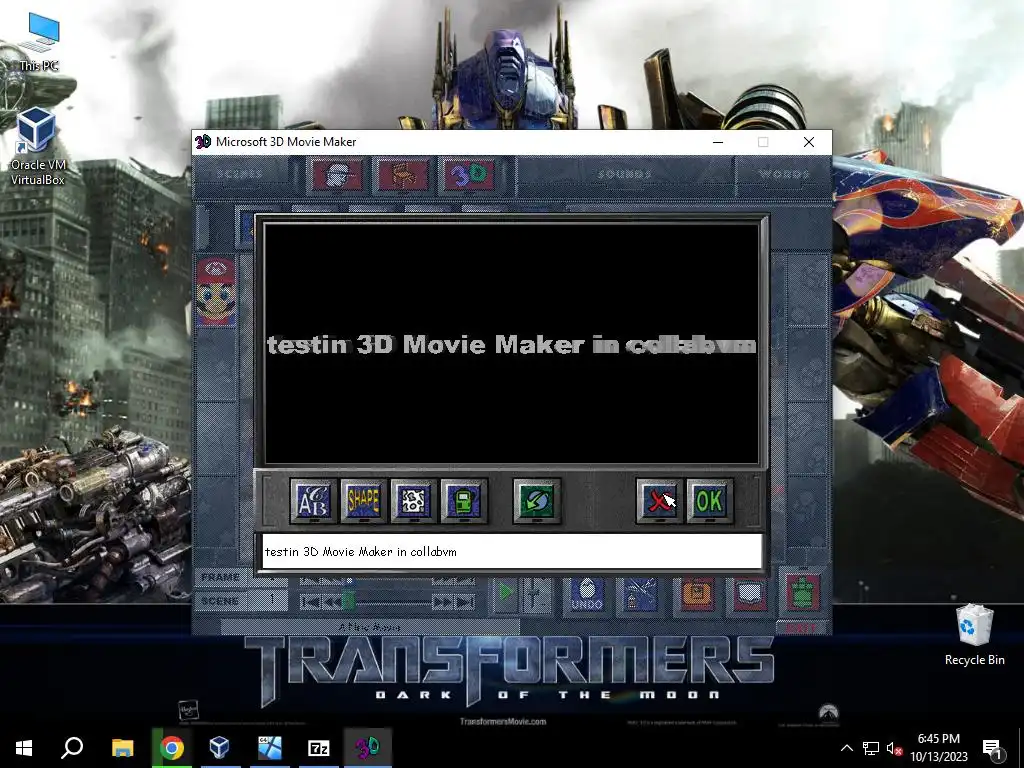Open the scissors cut/copy/paste tools
Screen dimensions: 1024x768
(x=640, y=594)
